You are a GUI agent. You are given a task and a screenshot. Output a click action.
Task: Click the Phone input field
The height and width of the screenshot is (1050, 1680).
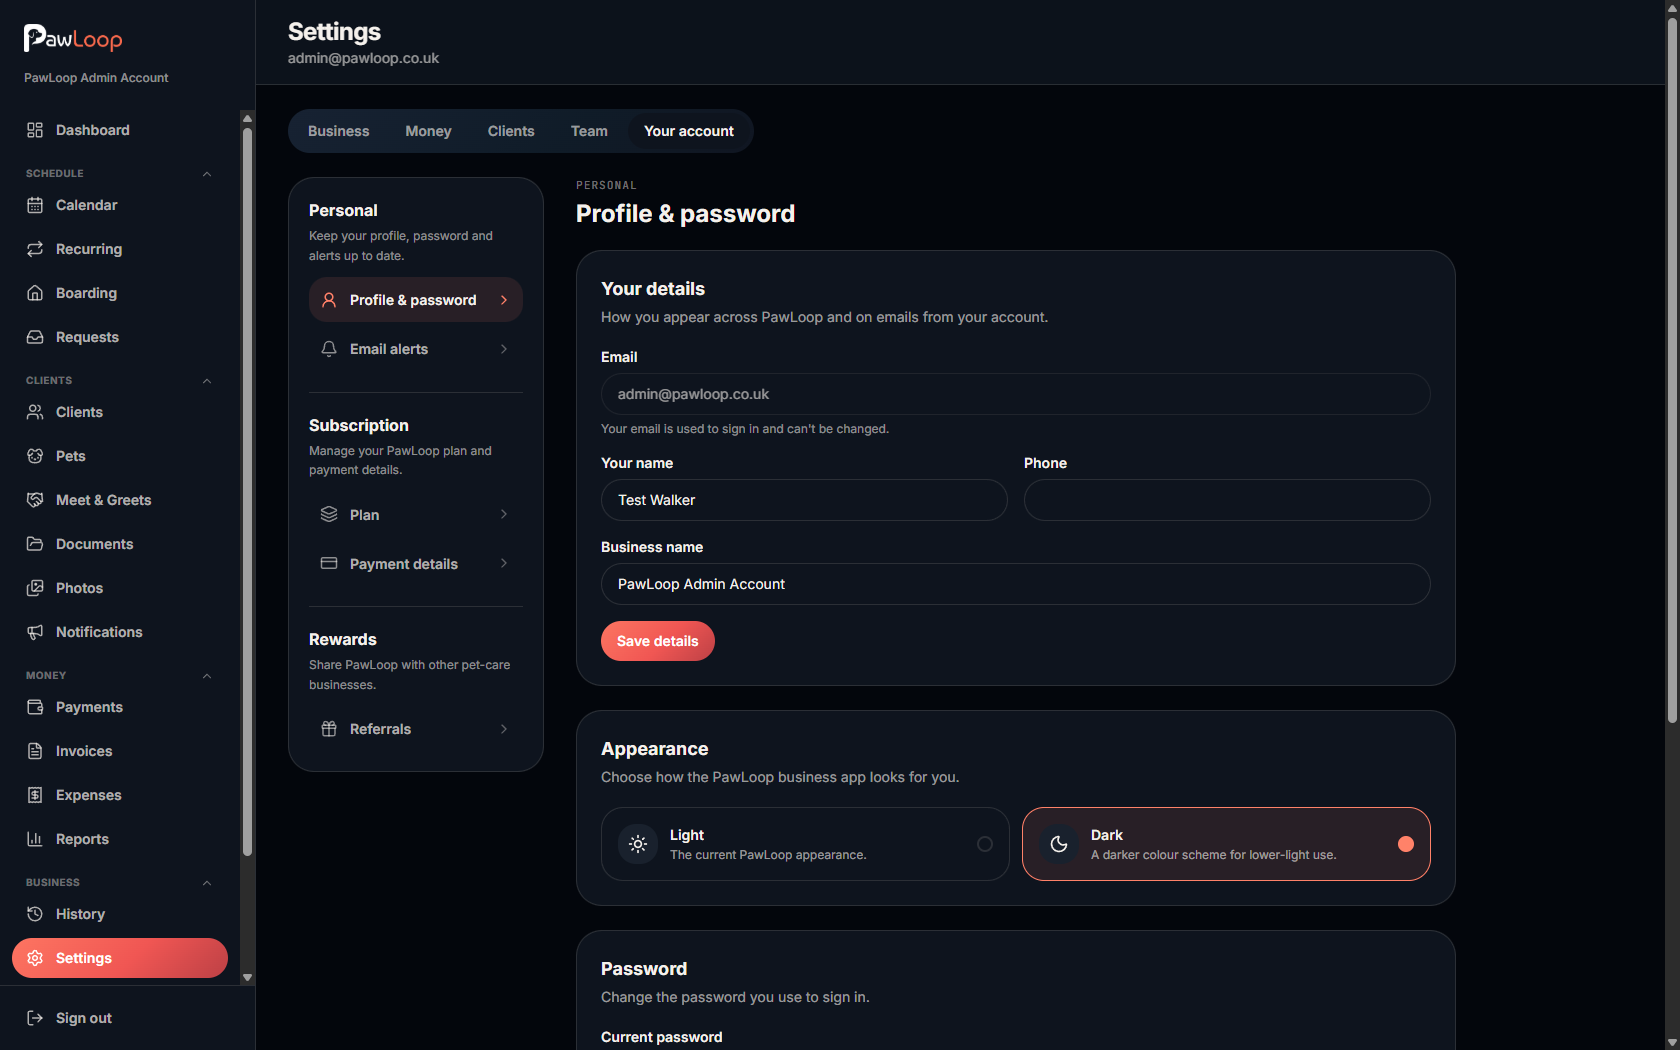pyautogui.click(x=1227, y=500)
